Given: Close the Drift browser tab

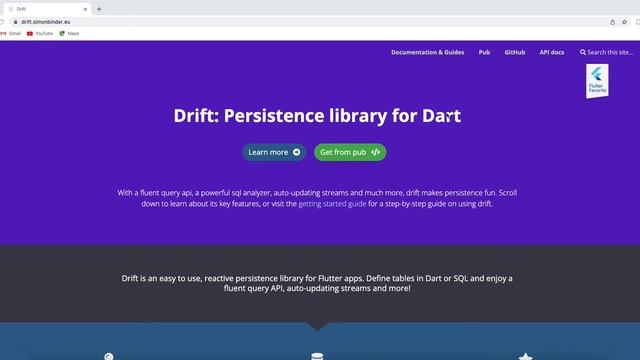Looking at the screenshot, I should point(85,9).
